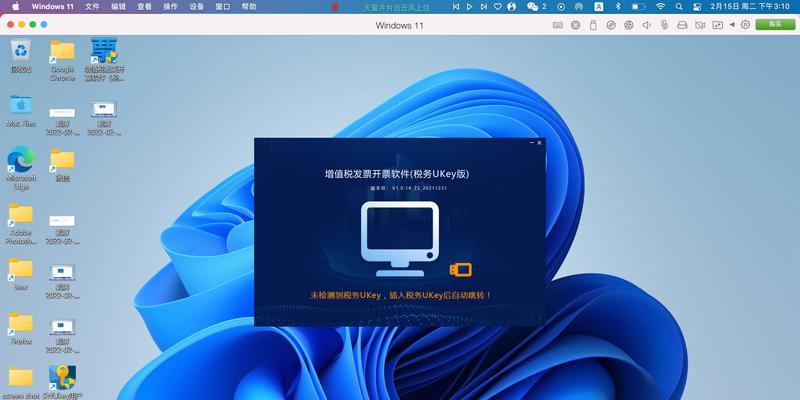Collapse the Parallels toolbar icons with the arrow
The image size is (800, 400).
(732, 25)
